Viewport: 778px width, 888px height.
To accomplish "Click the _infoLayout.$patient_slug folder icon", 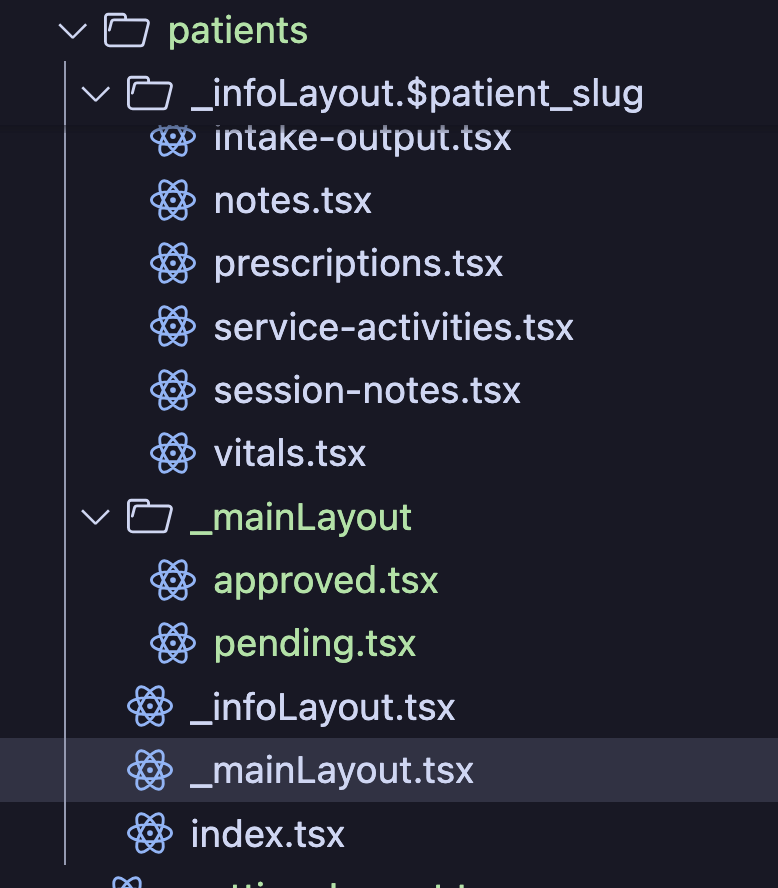I will point(149,93).
